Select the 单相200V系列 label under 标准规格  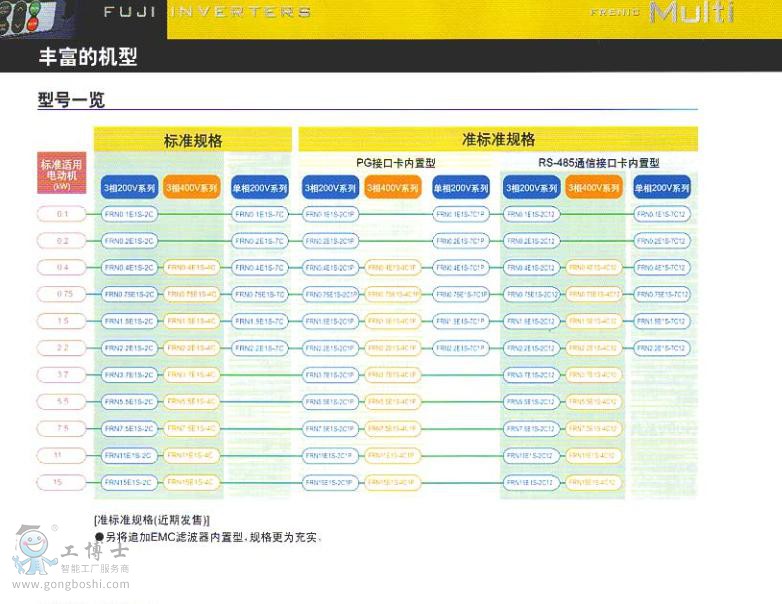pyautogui.click(x=259, y=188)
